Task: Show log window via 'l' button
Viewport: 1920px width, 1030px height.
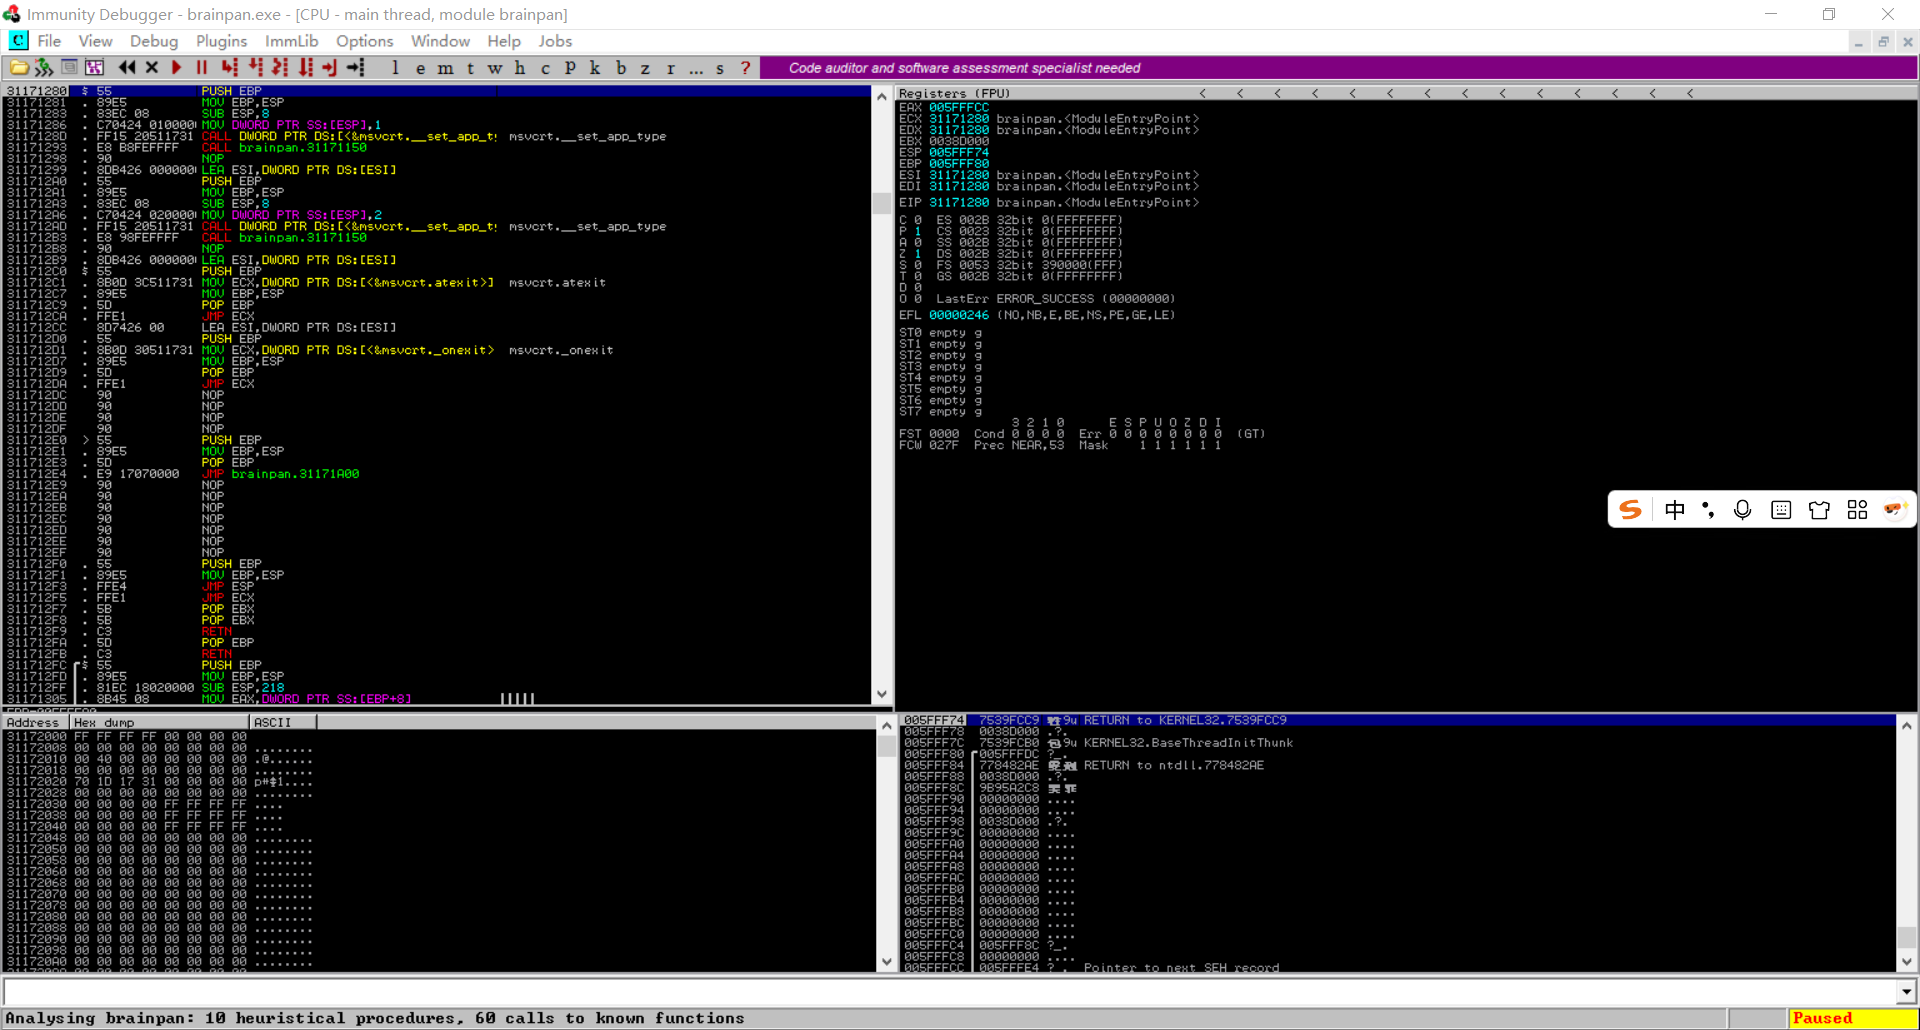Action: (395, 68)
